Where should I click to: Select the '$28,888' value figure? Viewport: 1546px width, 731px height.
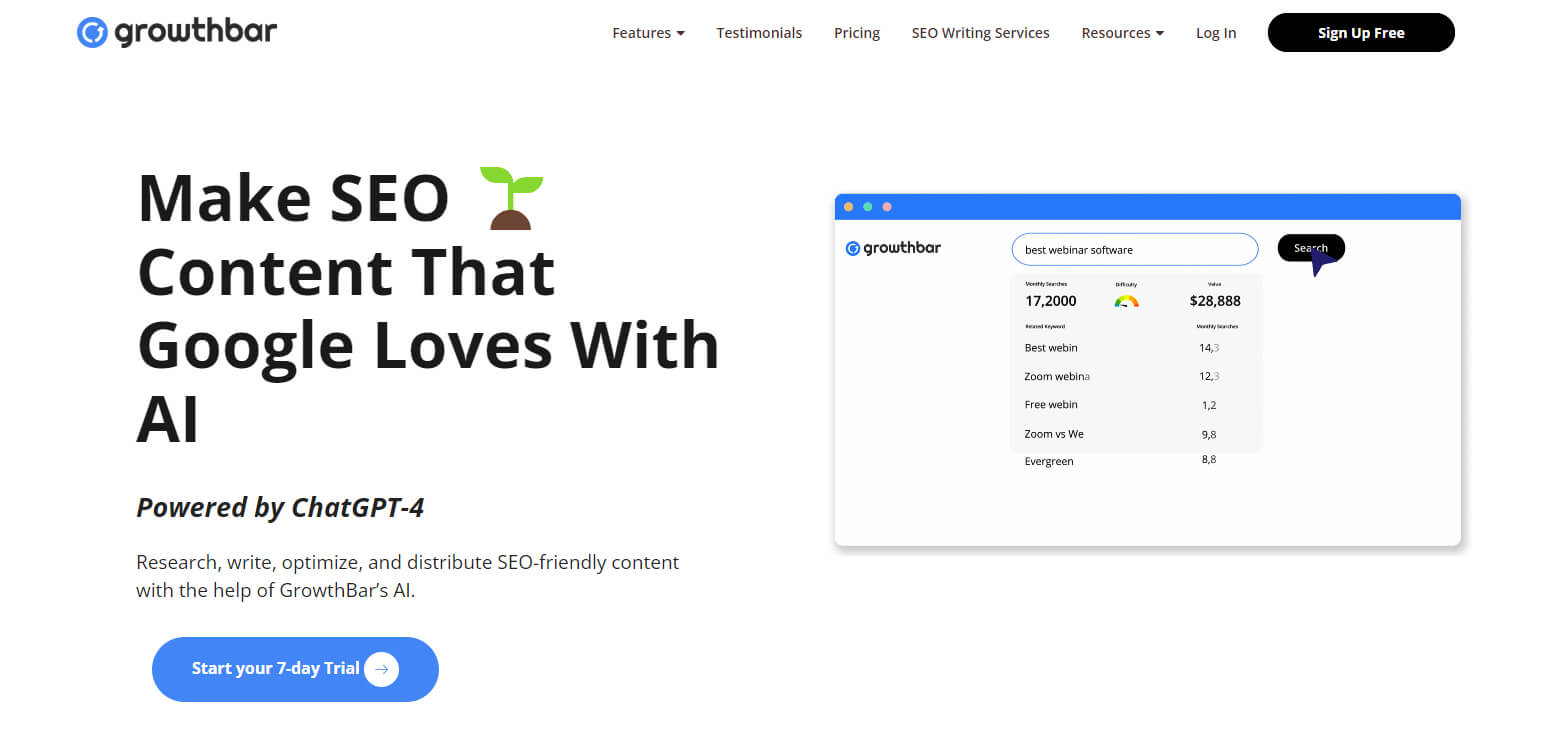click(x=1215, y=301)
